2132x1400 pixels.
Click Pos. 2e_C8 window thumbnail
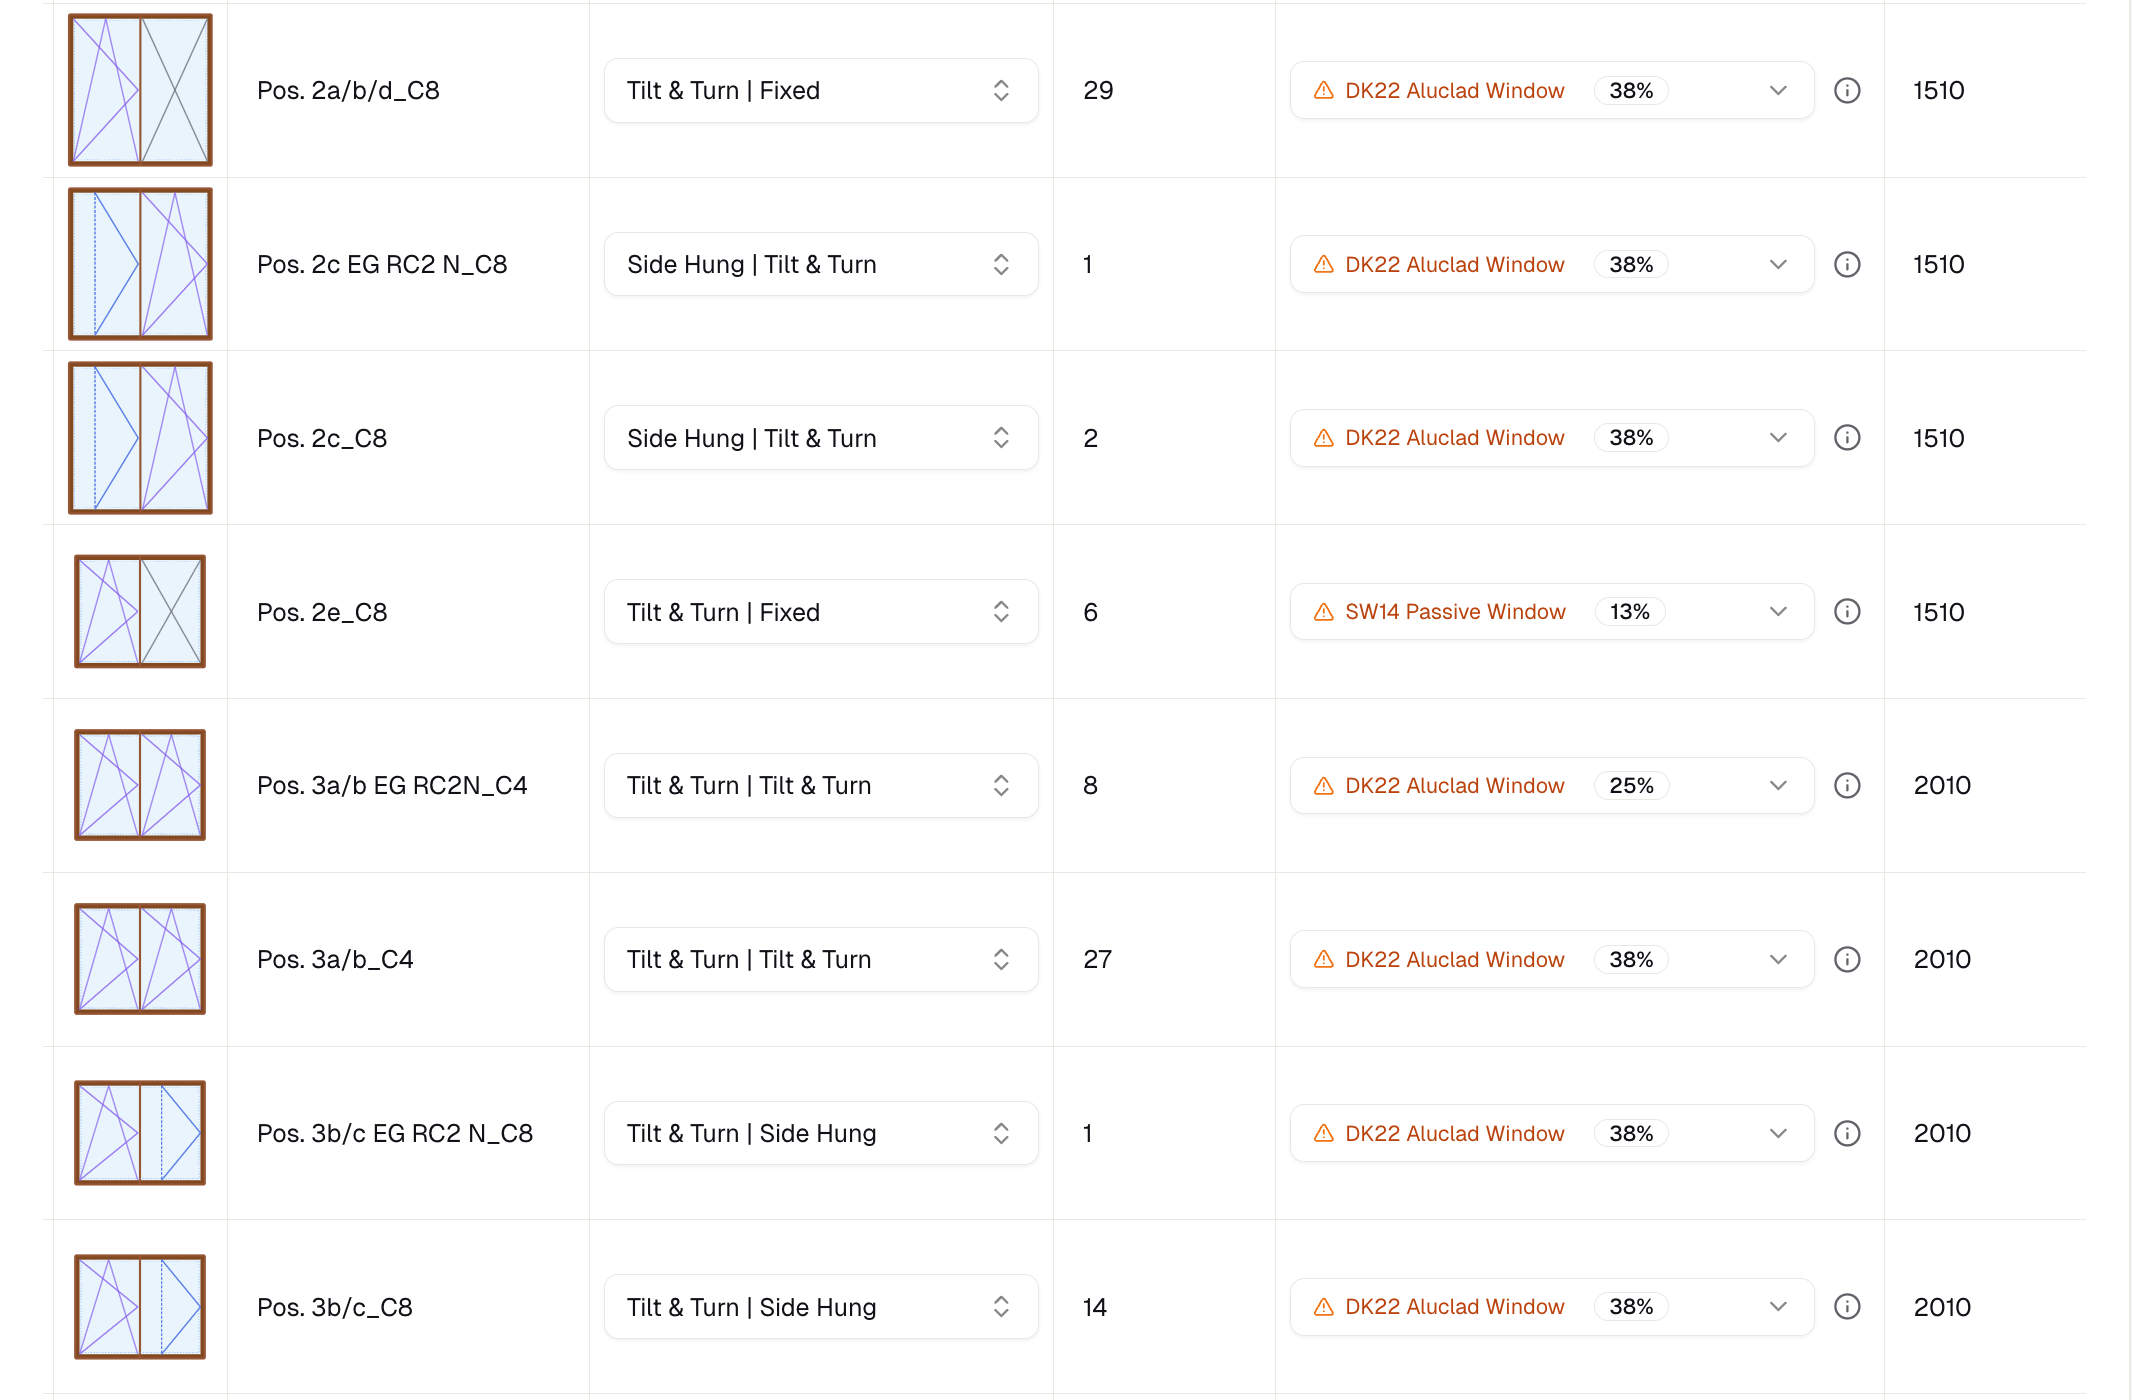tap(140, 612)
